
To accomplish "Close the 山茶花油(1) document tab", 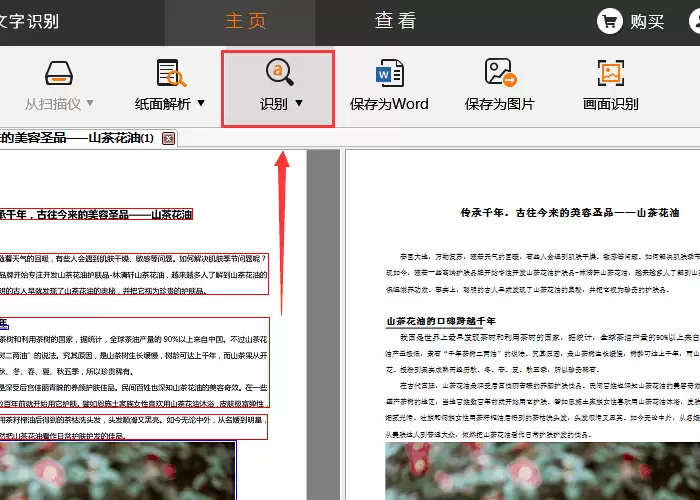I will [168, 139].
